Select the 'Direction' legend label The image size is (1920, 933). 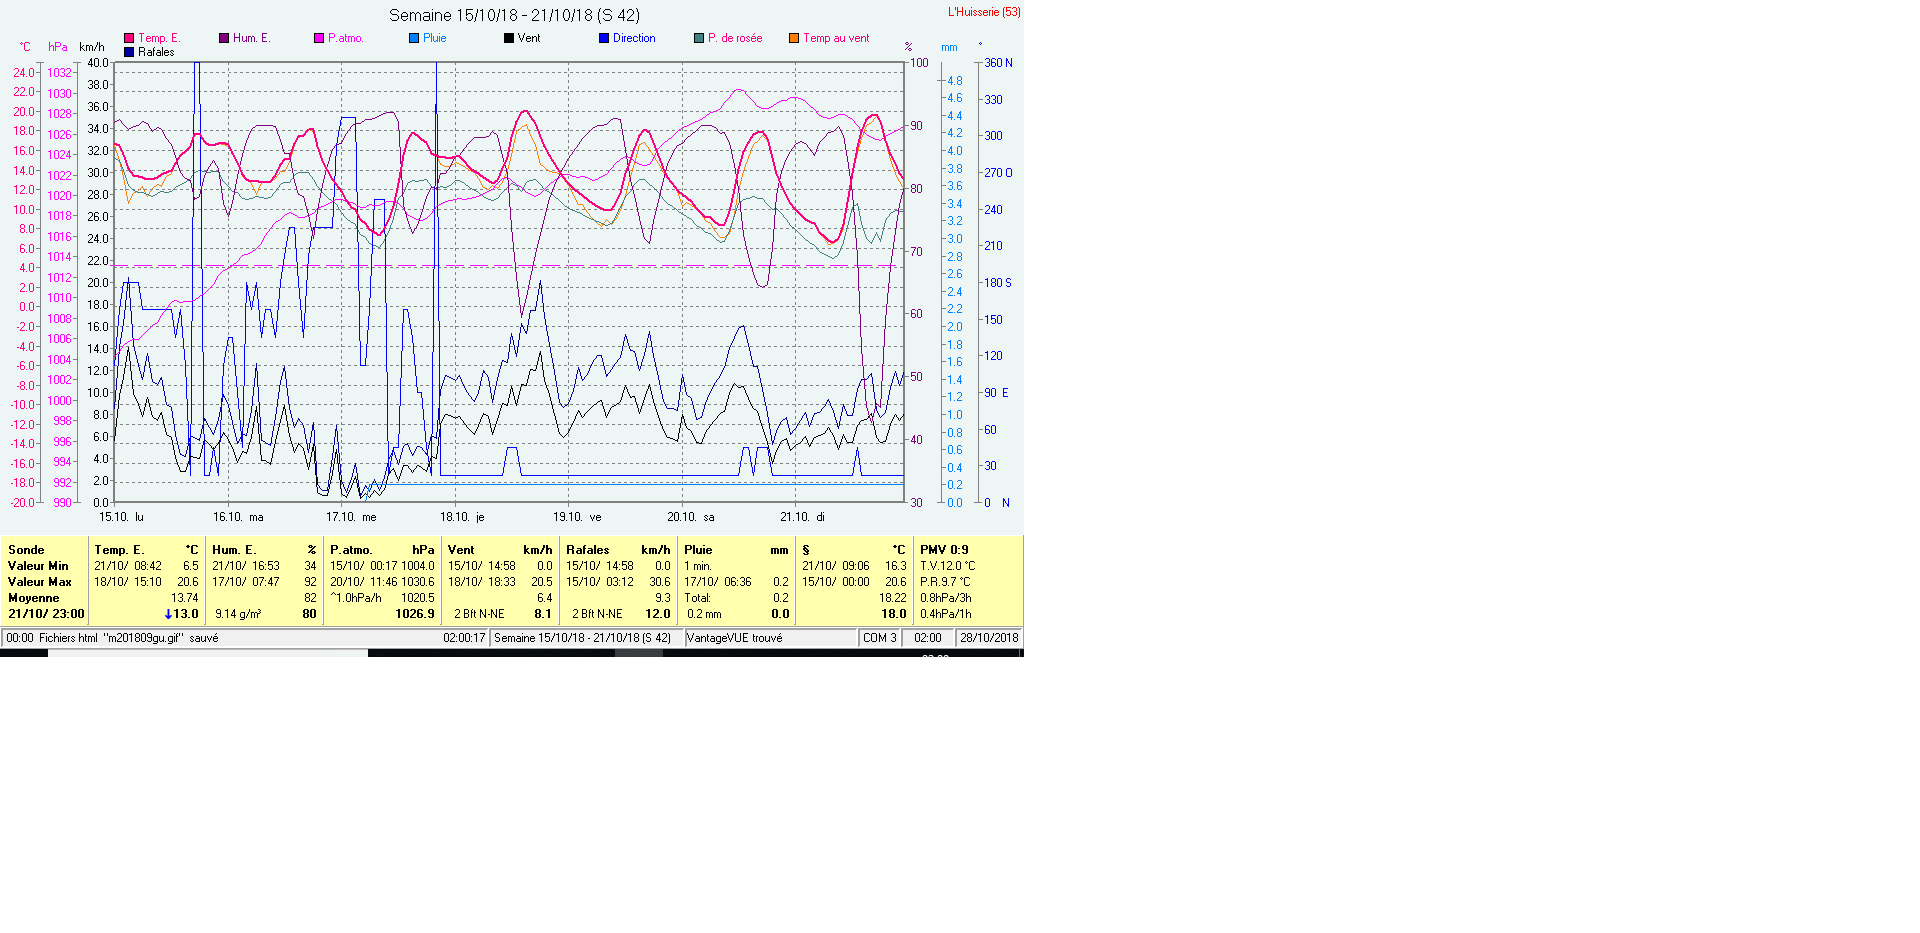click(634, 38)
